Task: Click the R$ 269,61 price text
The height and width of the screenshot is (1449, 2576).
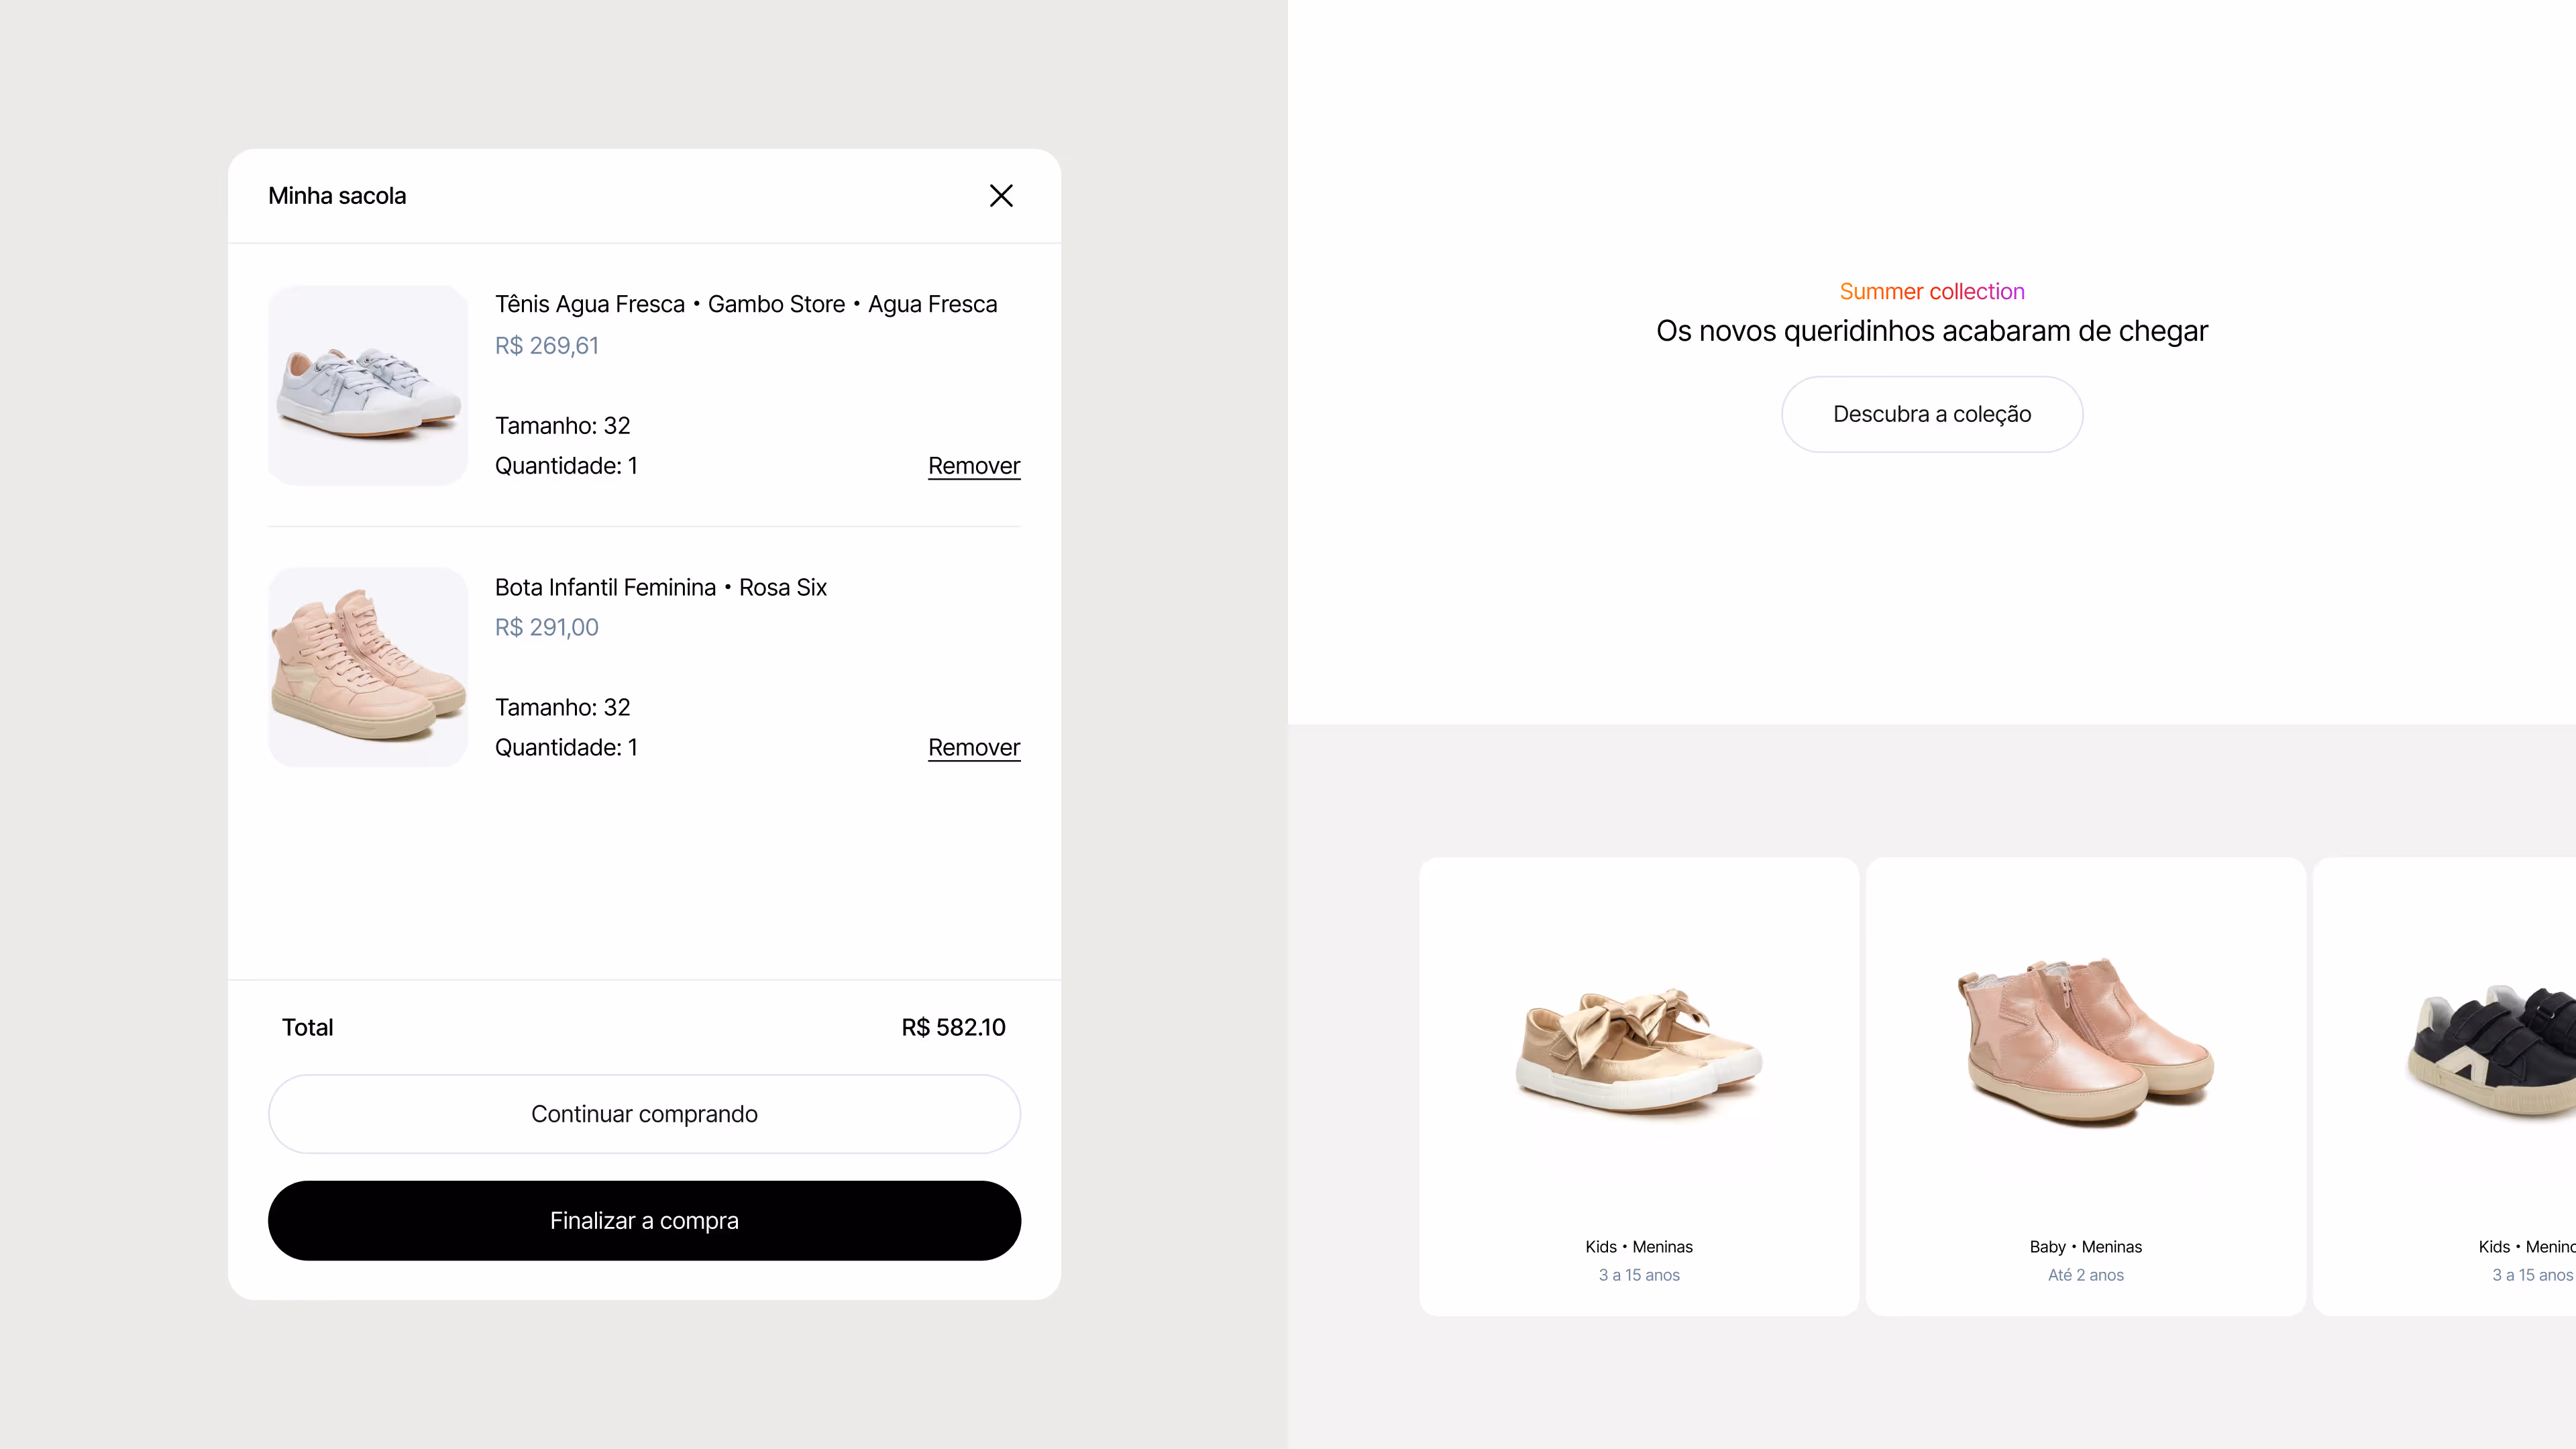Action: coord(547,346)
